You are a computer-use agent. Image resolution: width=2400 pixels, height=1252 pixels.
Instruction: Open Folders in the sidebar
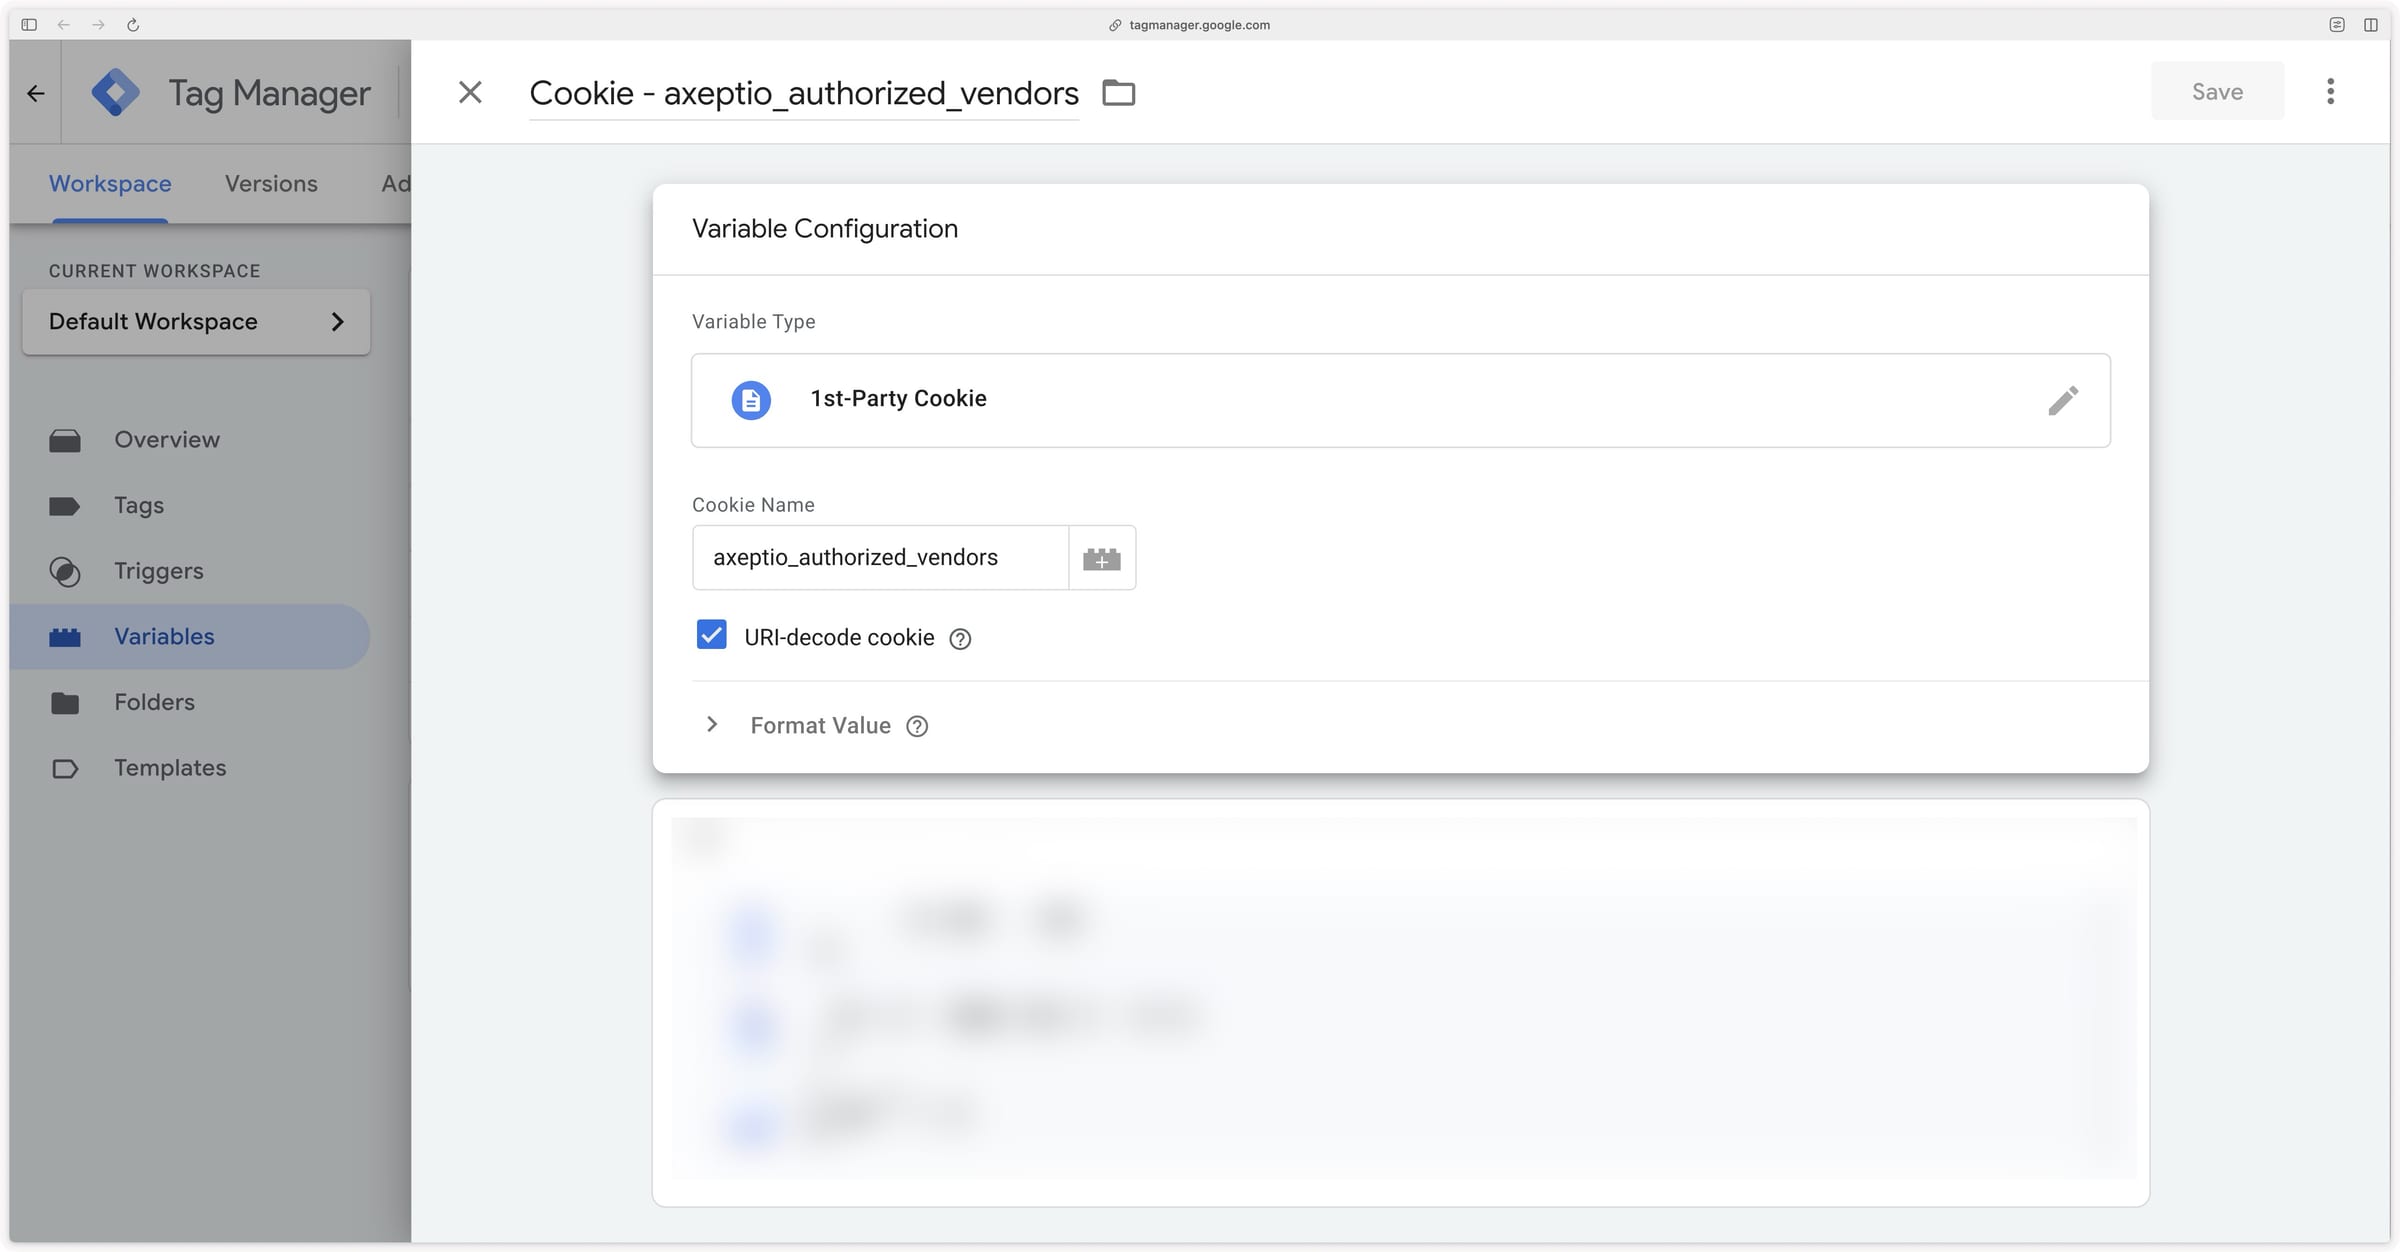(190, 703)
